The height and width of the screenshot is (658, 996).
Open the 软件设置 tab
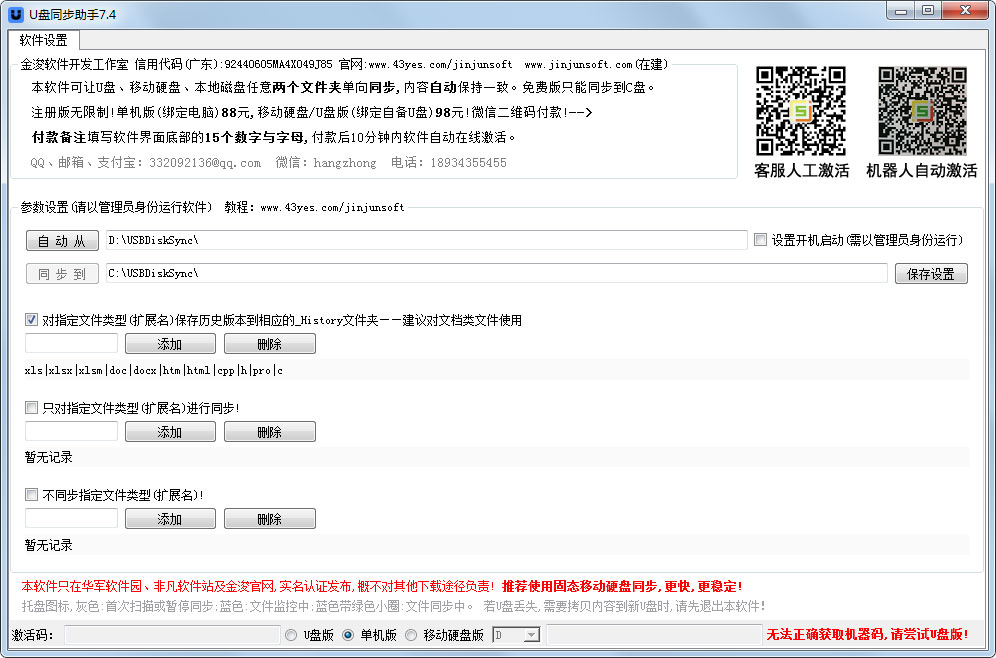pyautogui.click(x=44, y=41)
